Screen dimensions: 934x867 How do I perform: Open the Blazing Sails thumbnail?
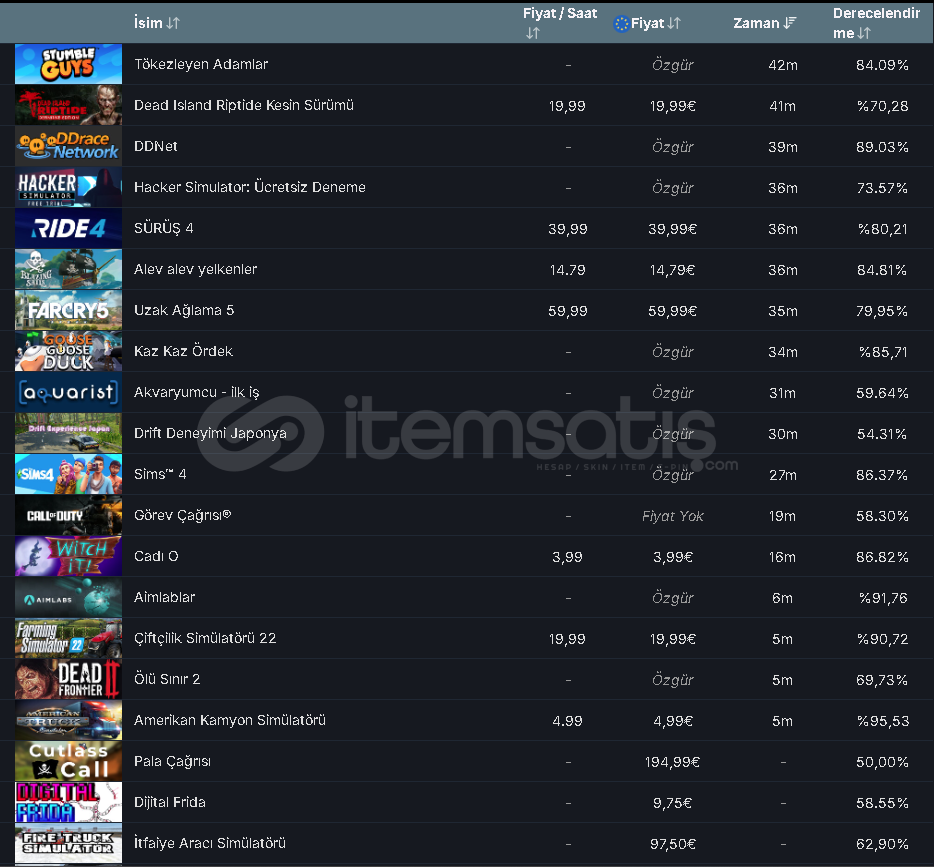pyautogui.click(x=69, y=269)
